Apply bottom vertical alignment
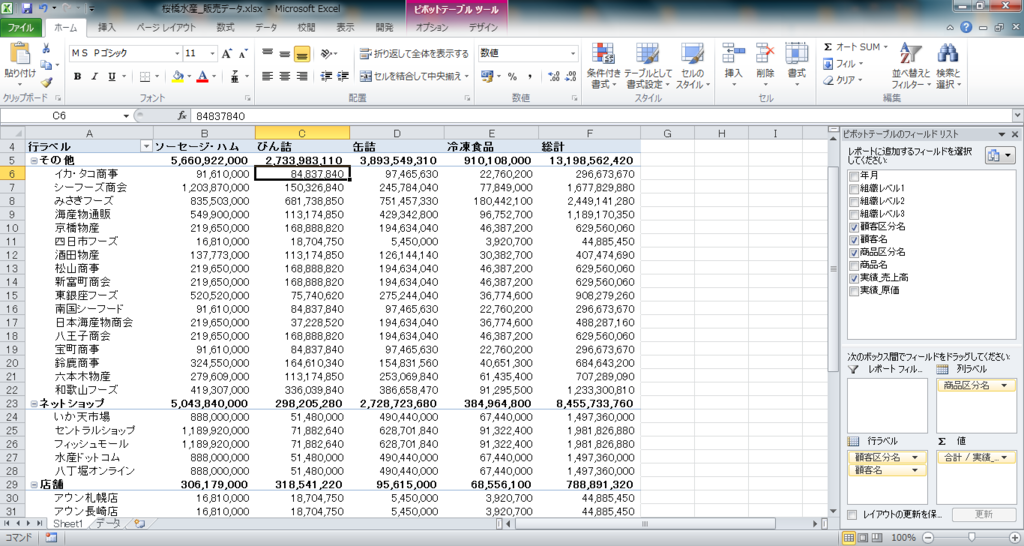Viewport: 1024px width, 546px height. click(302, 54)
